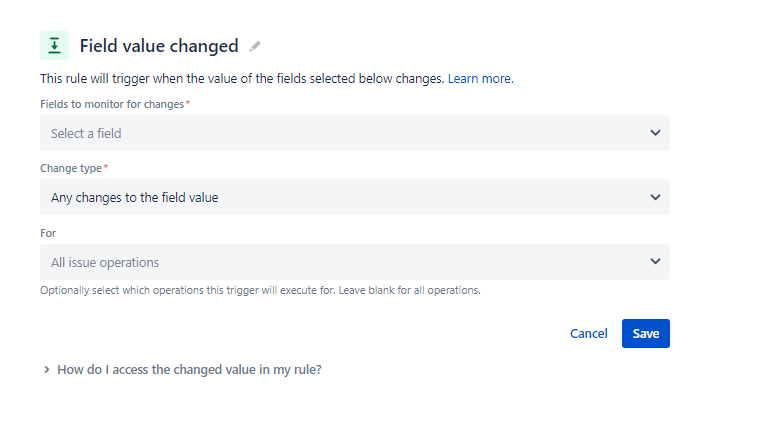Click the small chevron beside the help question
The height and width of the screenshot is (432, 783).
(x=47, y=370)
